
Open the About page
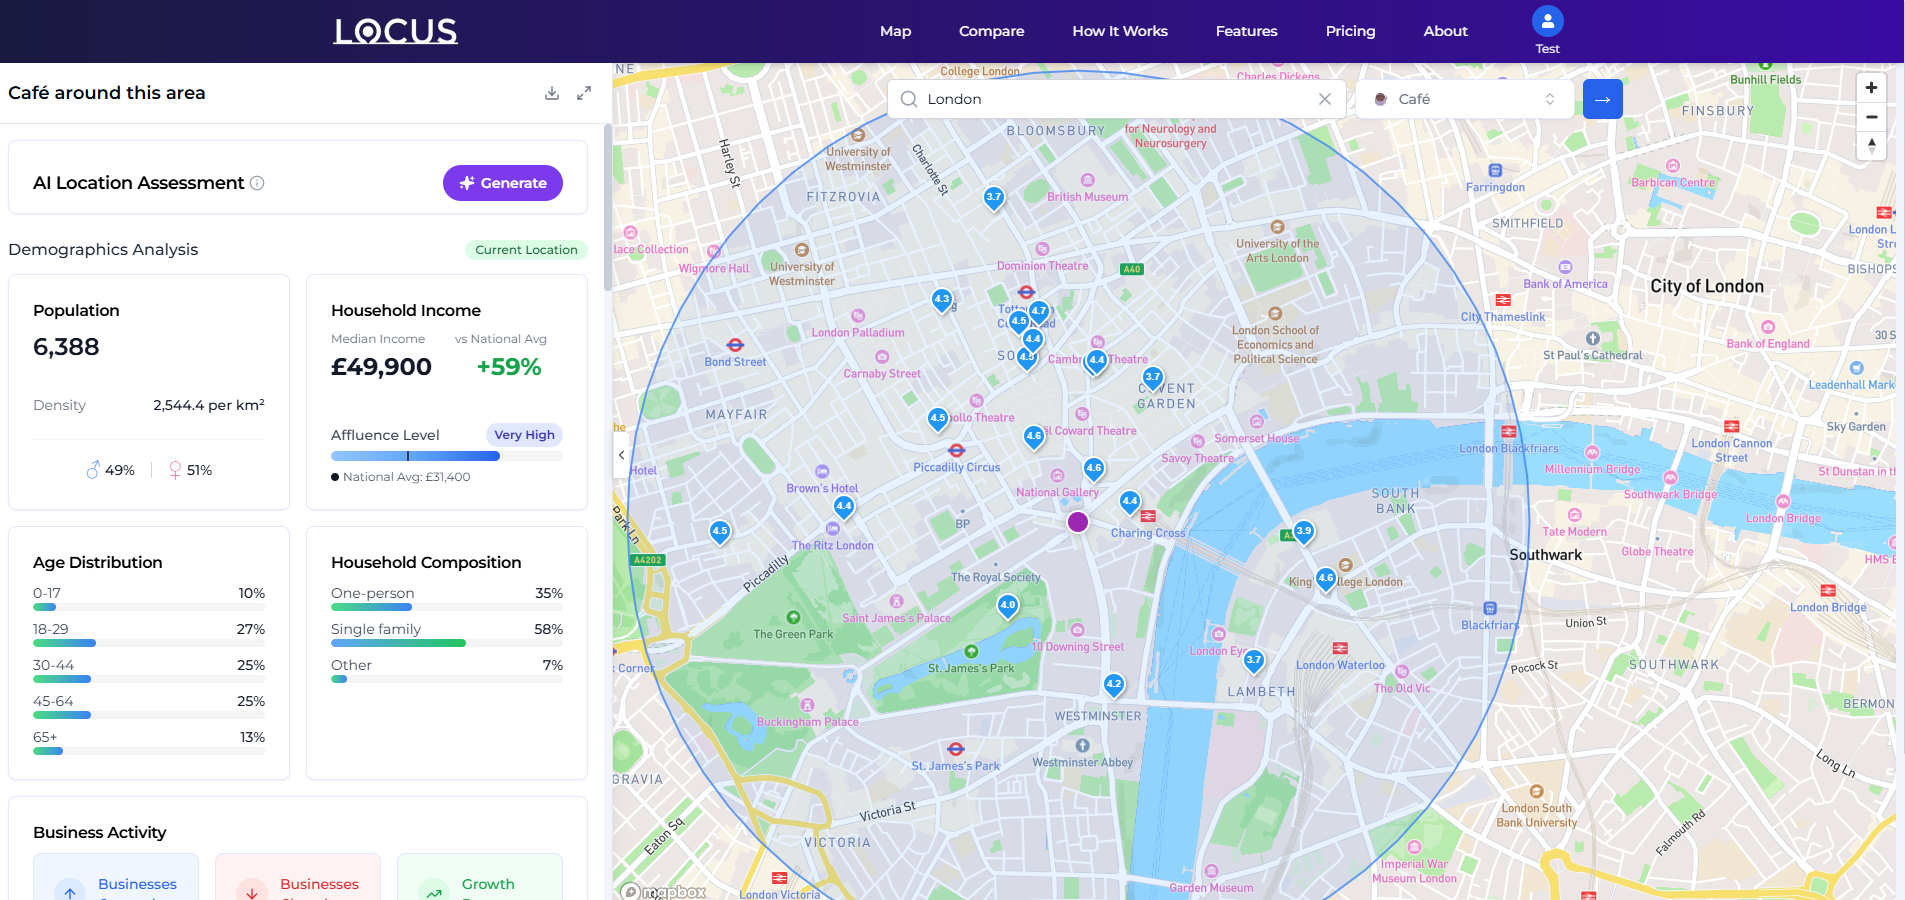pyautogui.click(x=1445, y=31)
